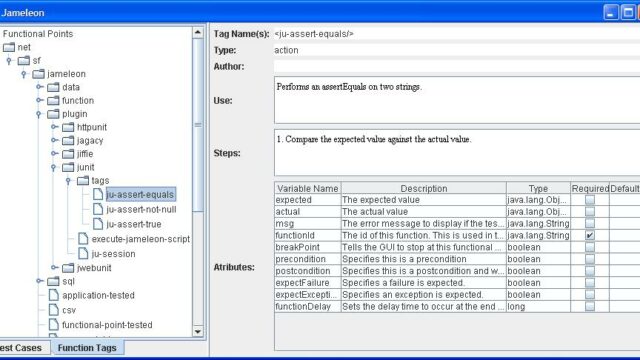
Task: Collapse the junit tree node
Action: tap(53, 167)
